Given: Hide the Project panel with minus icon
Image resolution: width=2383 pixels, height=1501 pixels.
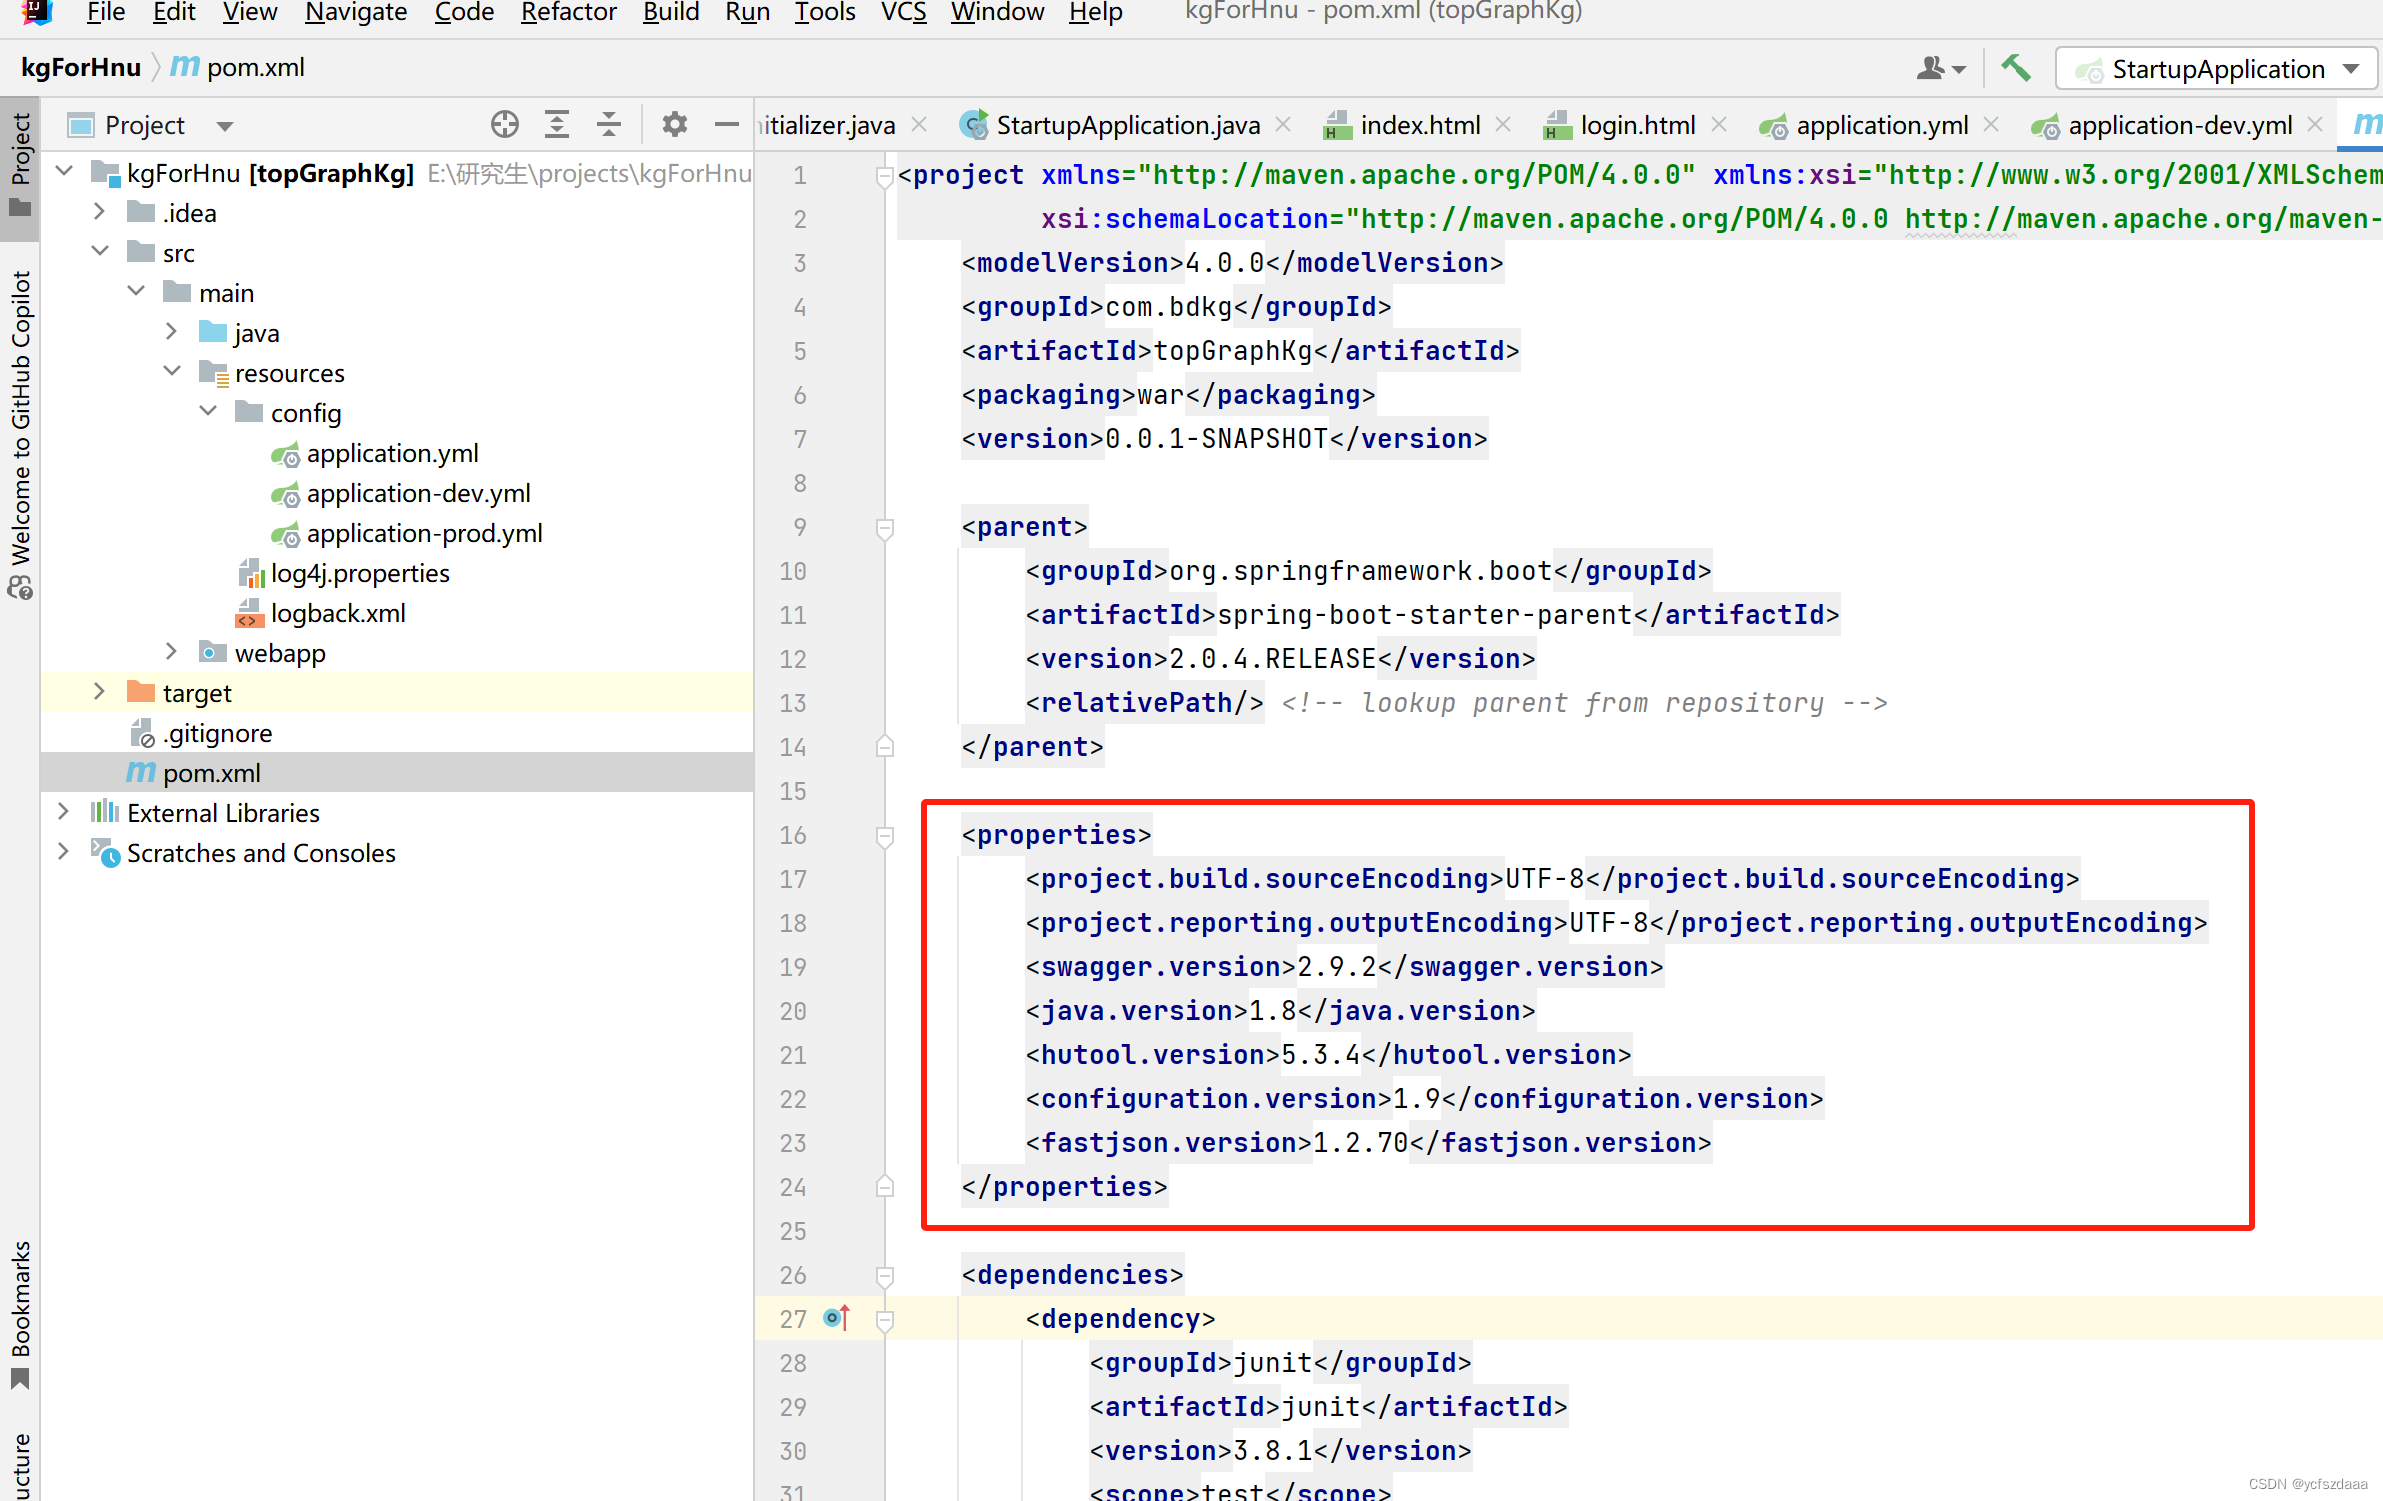Looking at the screenshot, I should point(726,125).
